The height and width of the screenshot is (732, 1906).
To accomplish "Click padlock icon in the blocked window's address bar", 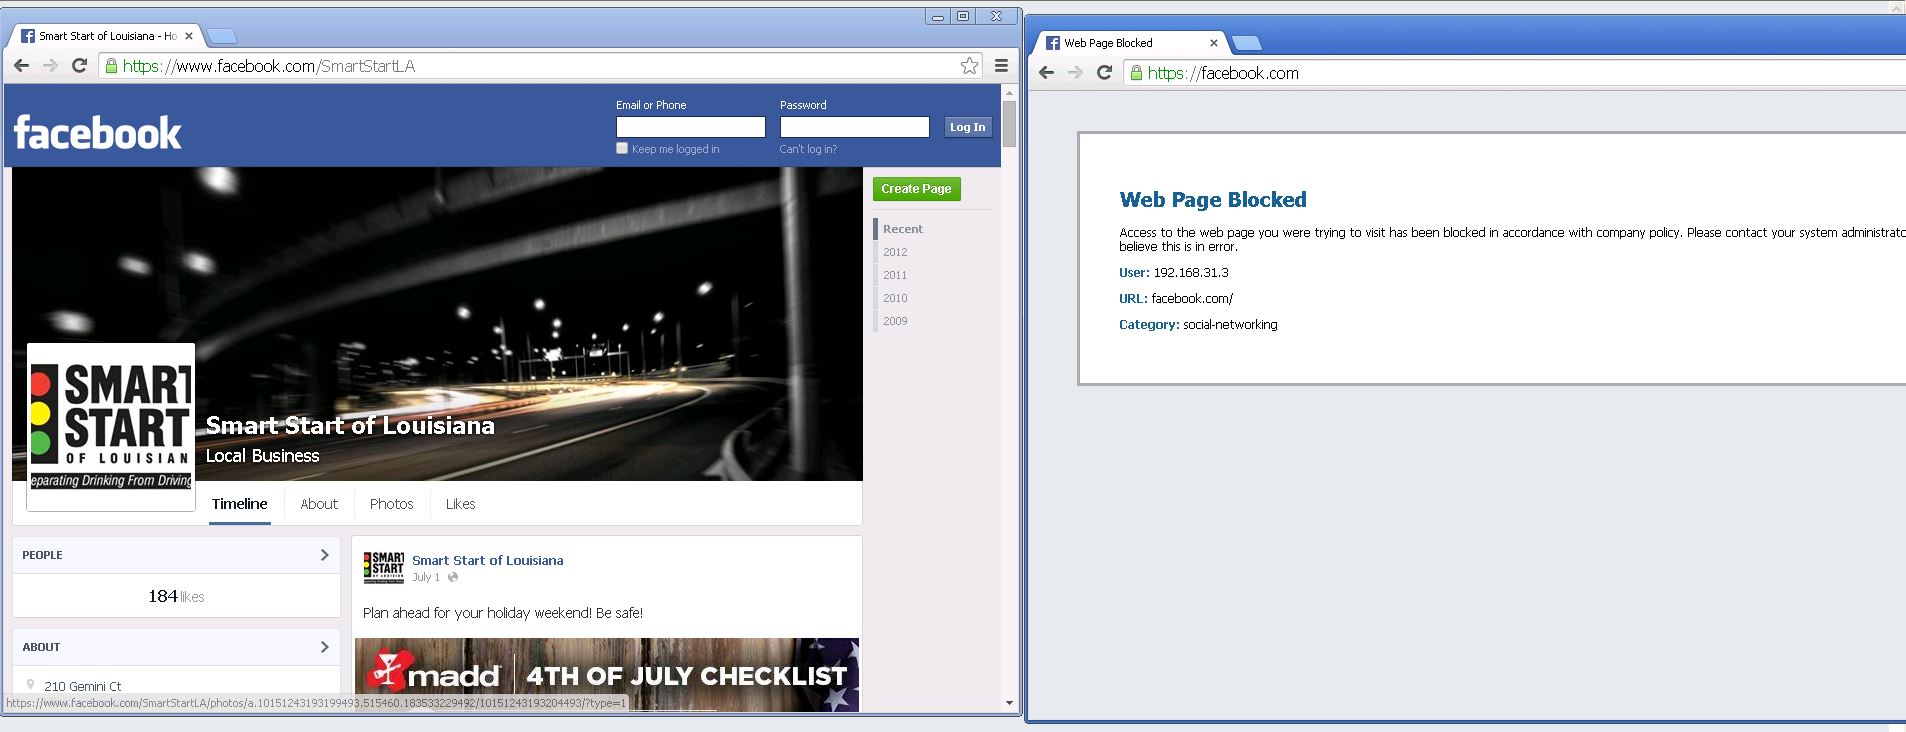I will pos(1135,73).
